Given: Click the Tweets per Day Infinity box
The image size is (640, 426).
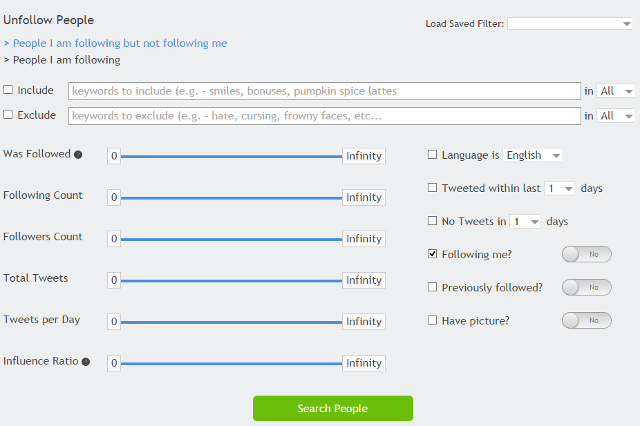Looking at the screenshot, I should pyautogui.click(x=364, y=322).
